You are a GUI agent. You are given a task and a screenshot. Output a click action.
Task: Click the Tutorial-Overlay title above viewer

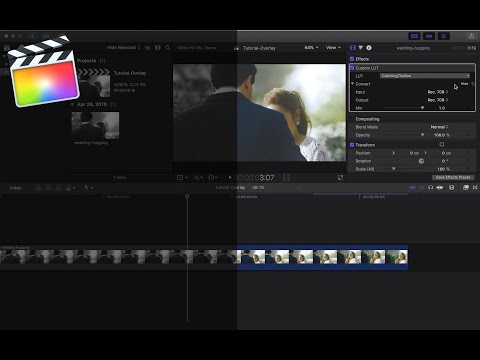[259, 48]
